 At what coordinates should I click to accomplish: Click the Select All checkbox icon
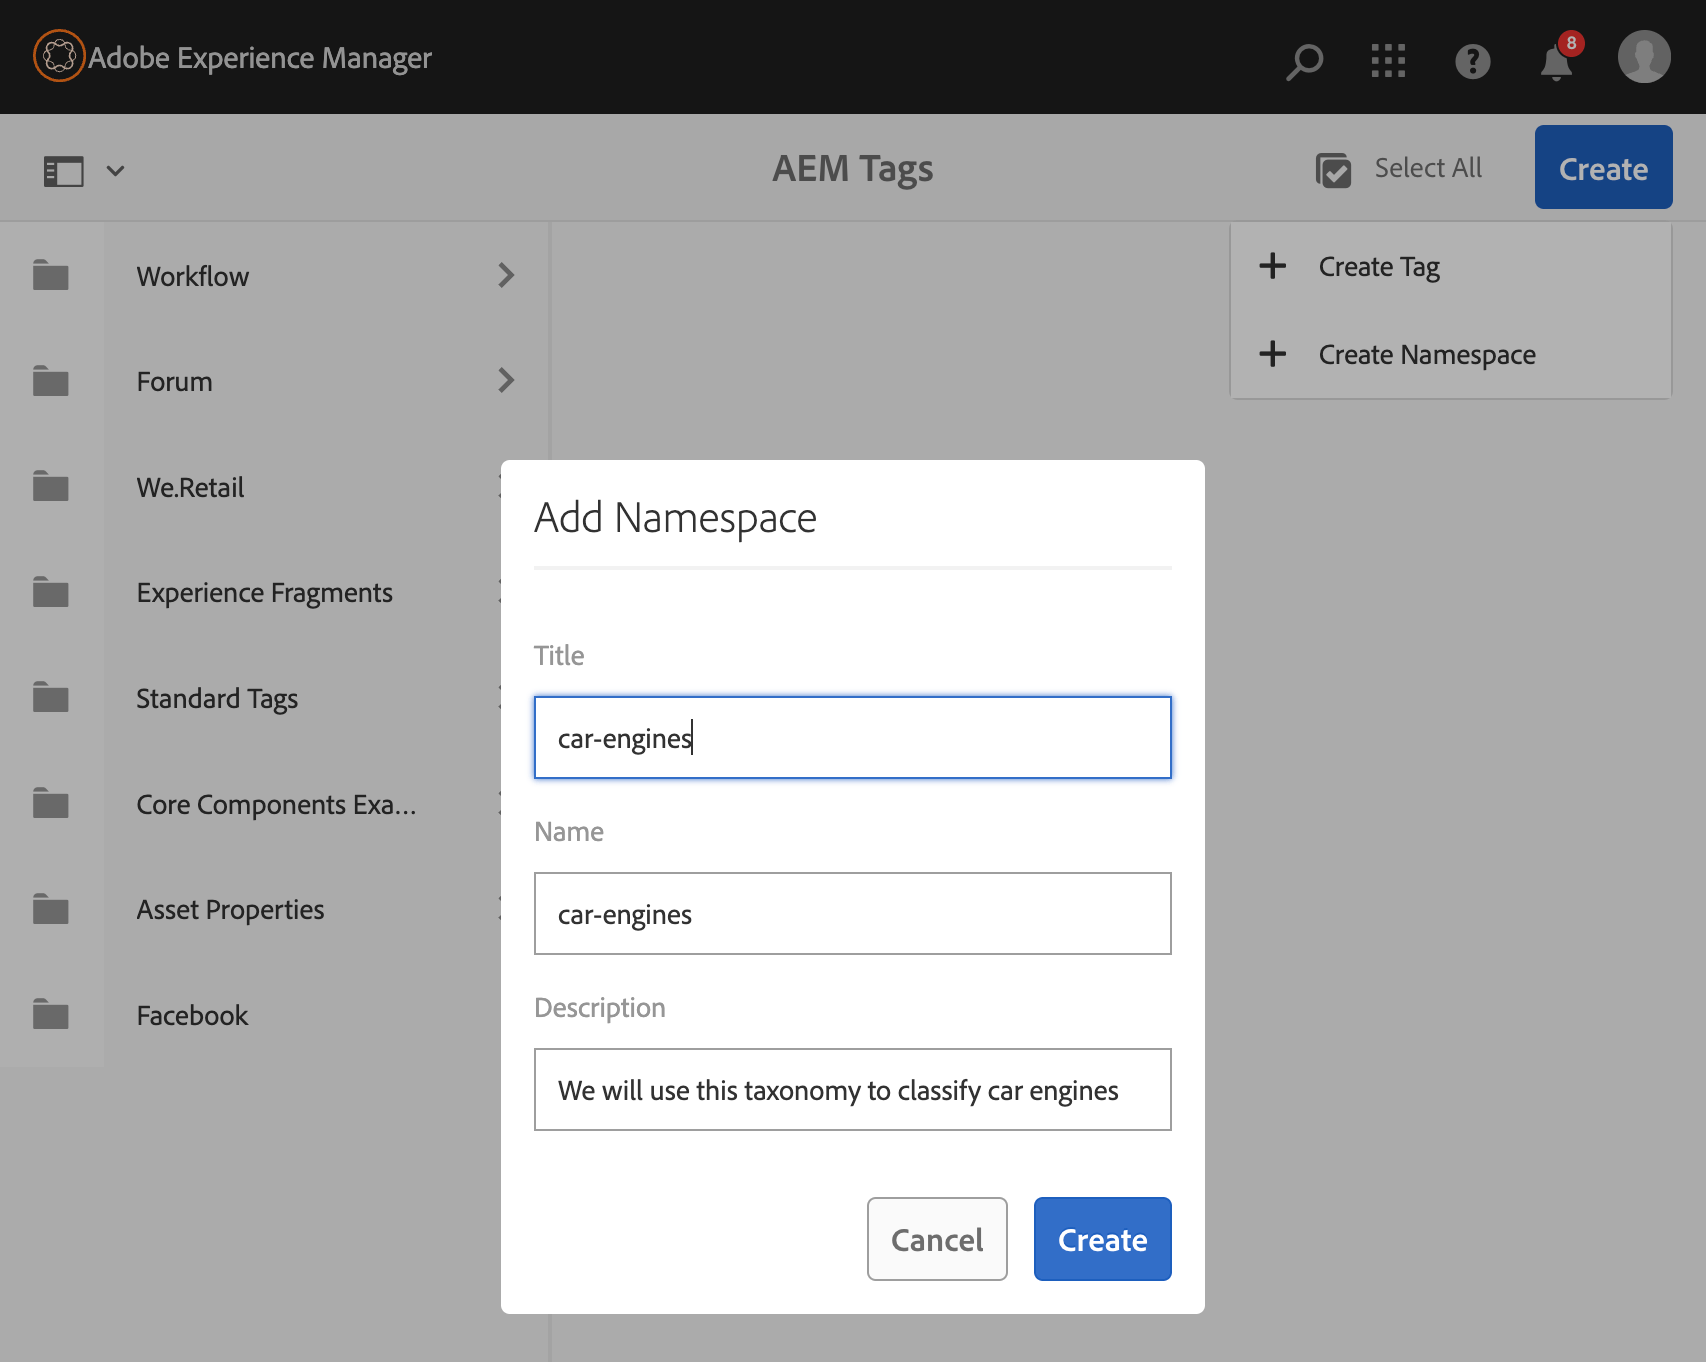[1333, 170]
